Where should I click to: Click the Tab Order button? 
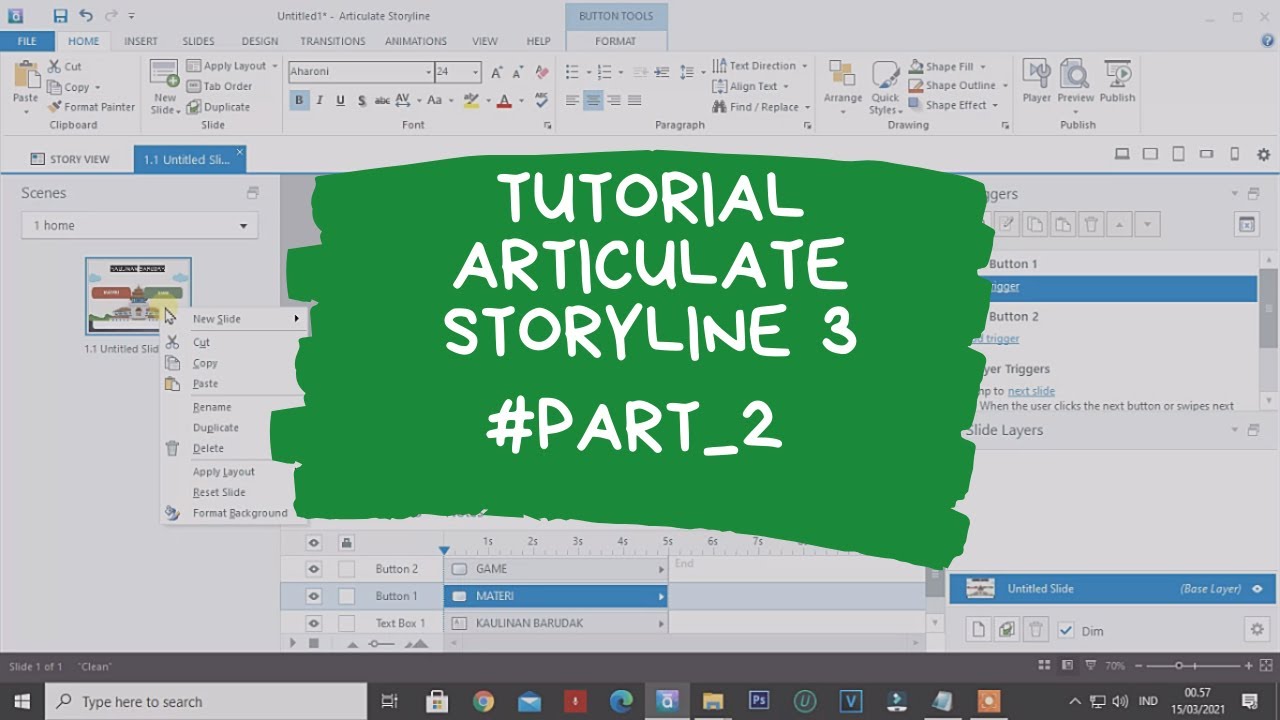[219, 86]
